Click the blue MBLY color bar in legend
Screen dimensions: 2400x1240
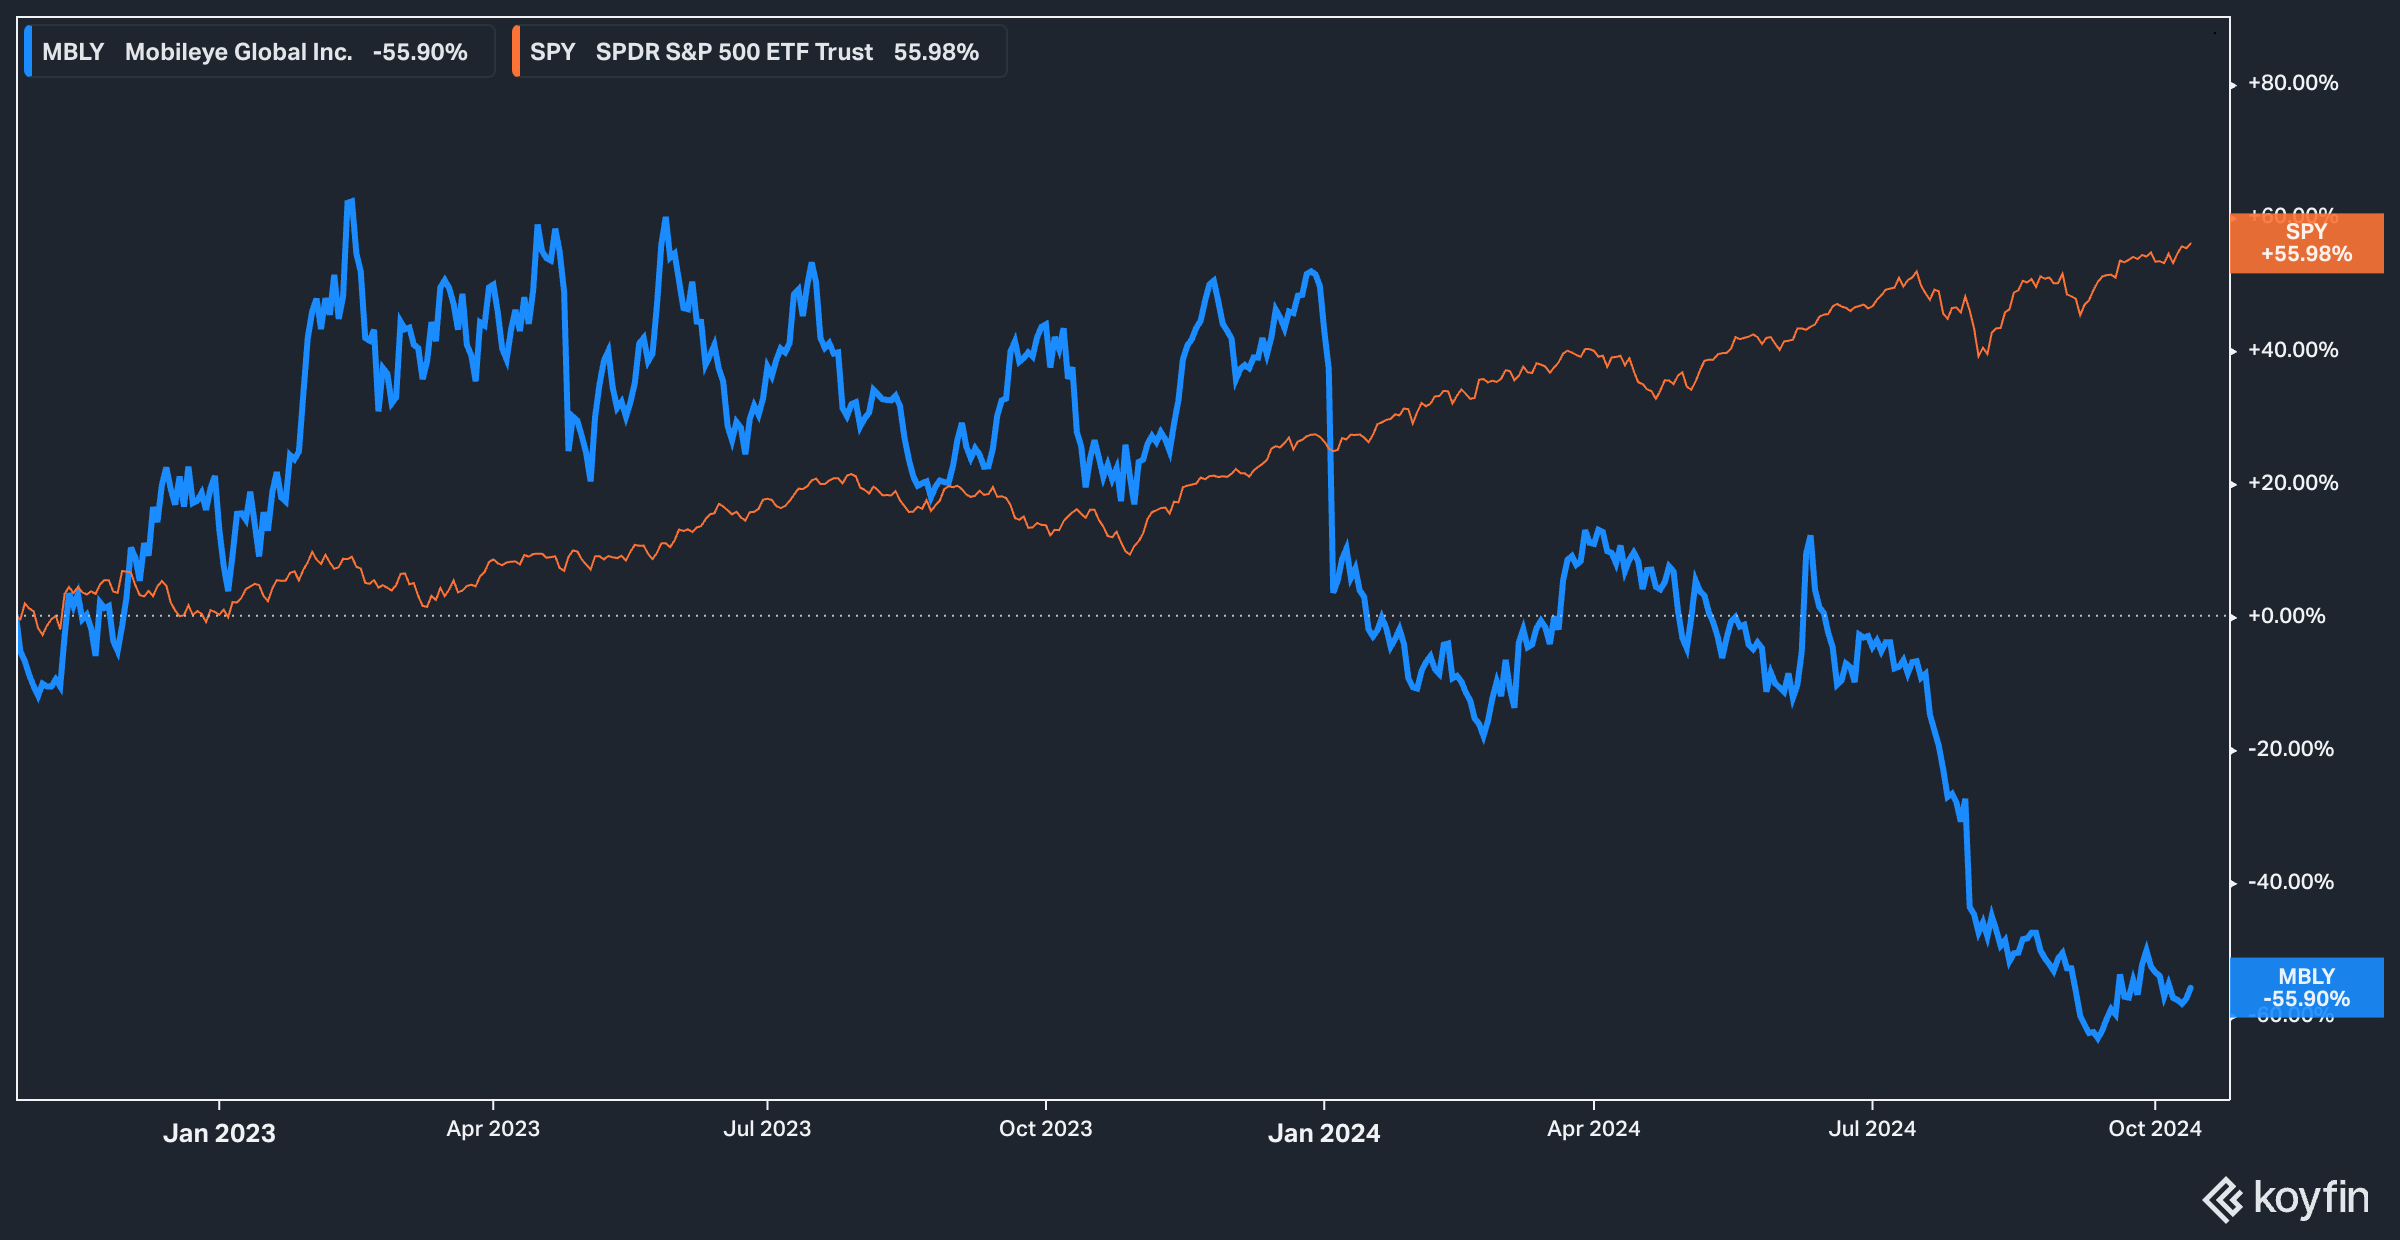click(x=28, y=52)
